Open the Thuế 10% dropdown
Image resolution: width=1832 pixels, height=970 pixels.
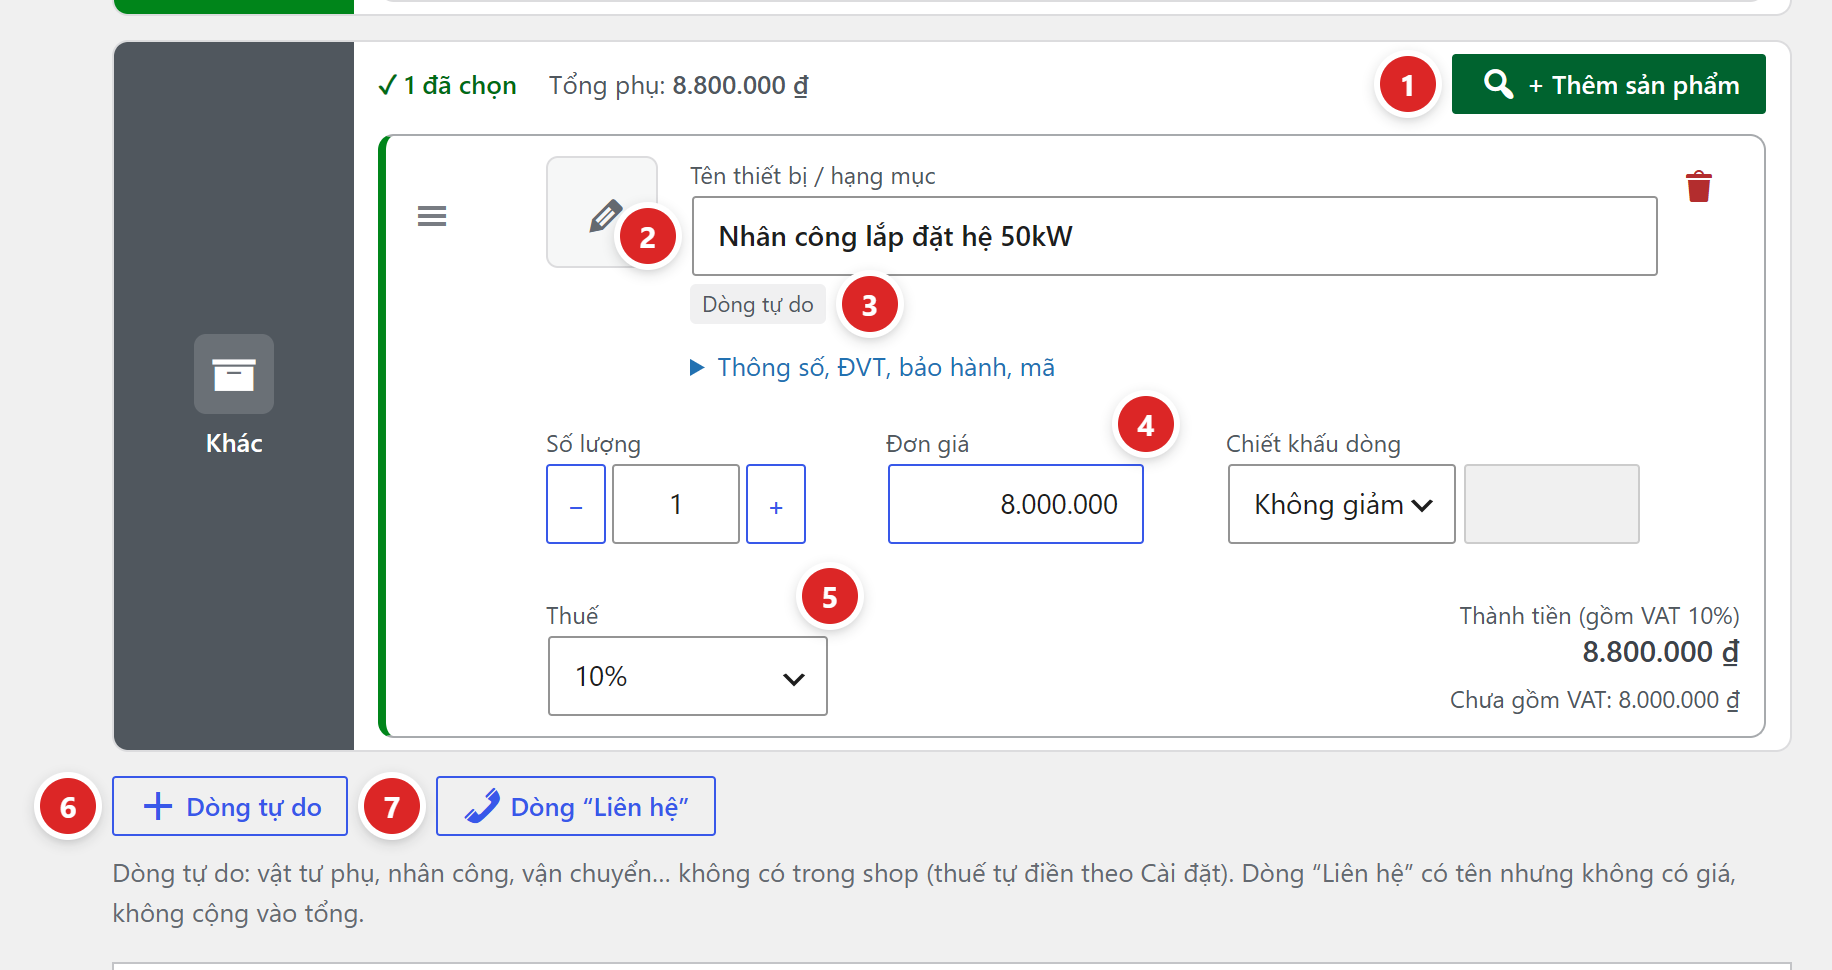[x=688, y=676]
